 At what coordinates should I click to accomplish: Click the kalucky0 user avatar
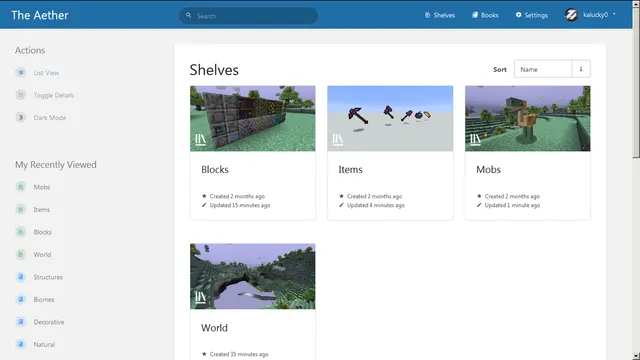[571, 15]
